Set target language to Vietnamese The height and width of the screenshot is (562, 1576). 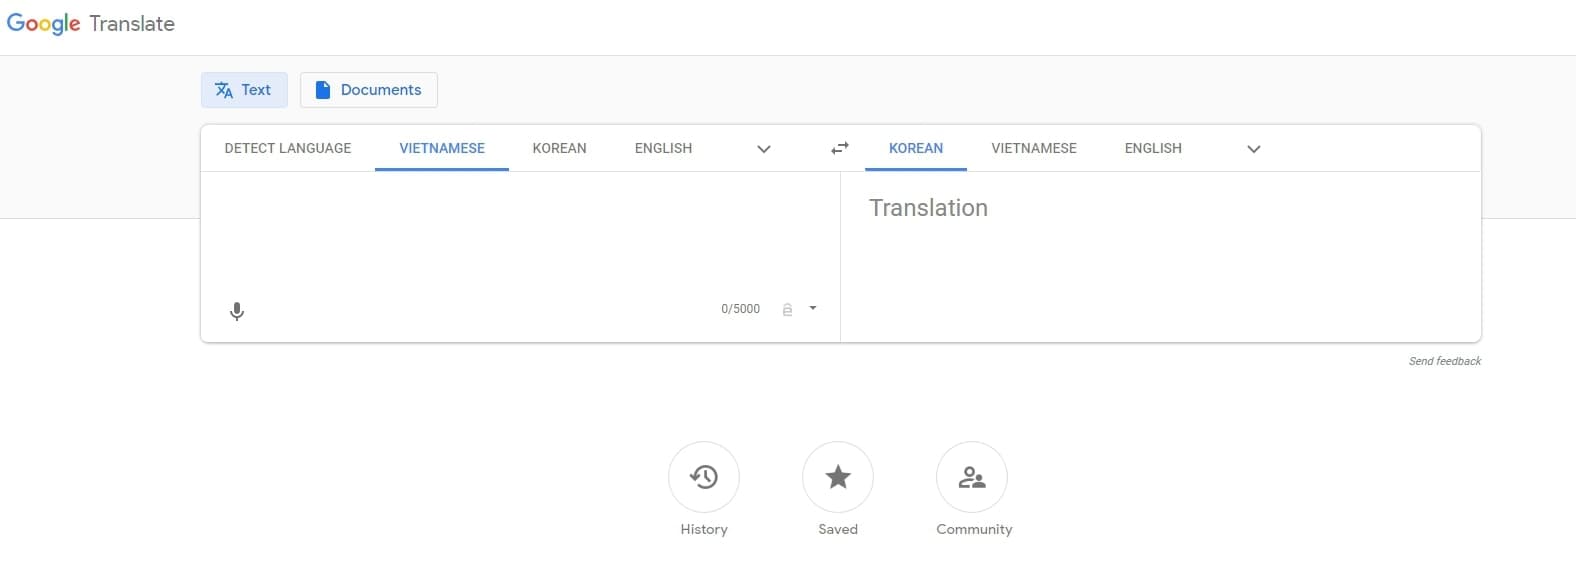(1034, 148)
